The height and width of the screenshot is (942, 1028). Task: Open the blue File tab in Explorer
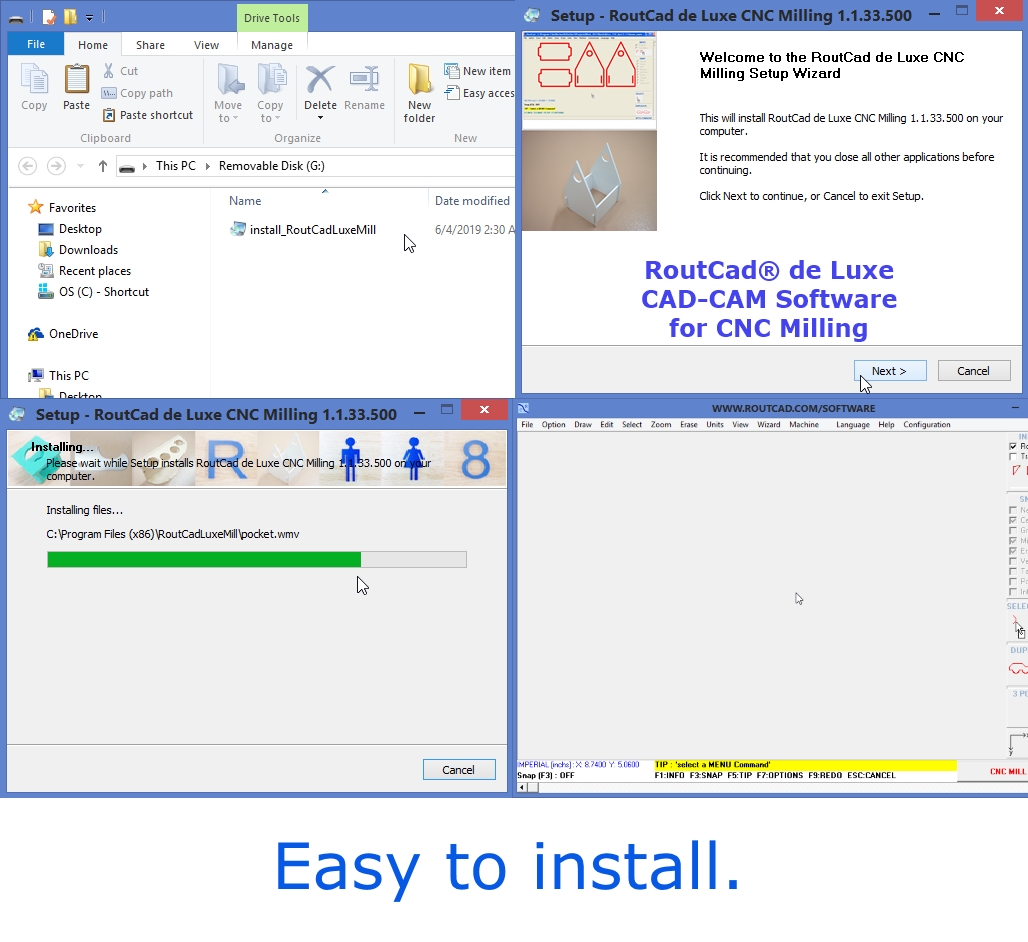[x=36, y=45]
